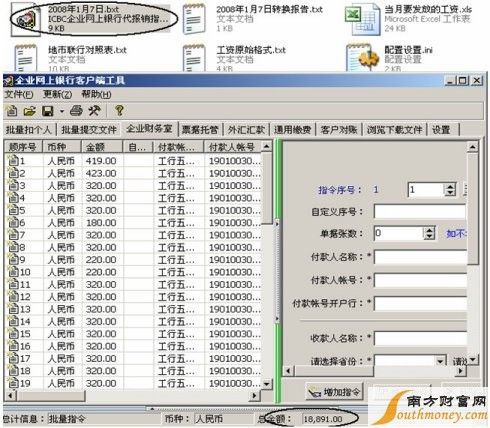Click the amount 180.00 in row 6
490x428 pixels.
click(101, 223)
